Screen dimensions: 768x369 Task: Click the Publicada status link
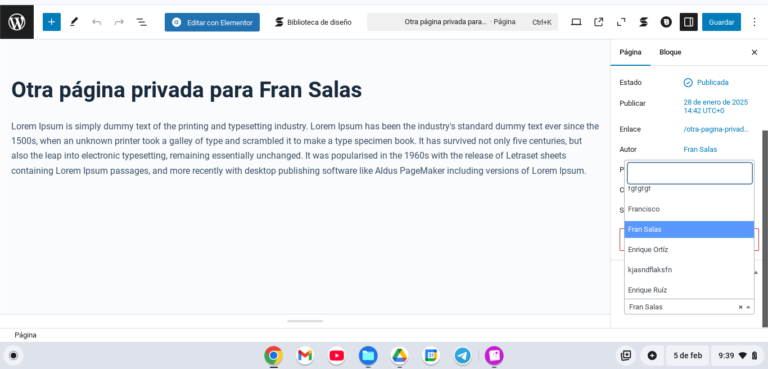(706, 82)
